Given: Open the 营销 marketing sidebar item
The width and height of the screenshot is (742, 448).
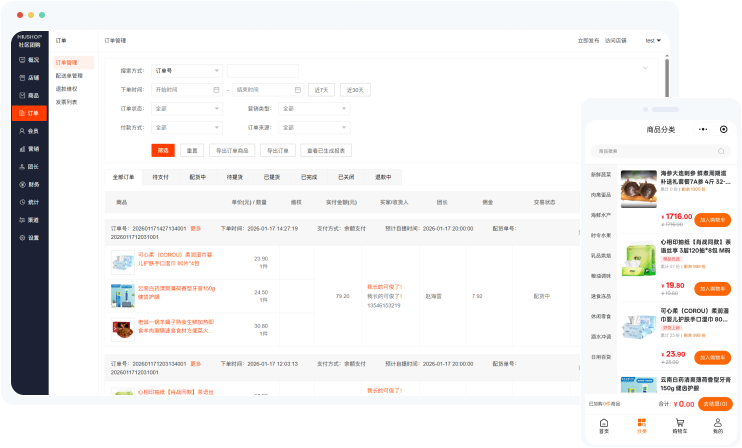Looking at the screenshot, I should point(29,149).
